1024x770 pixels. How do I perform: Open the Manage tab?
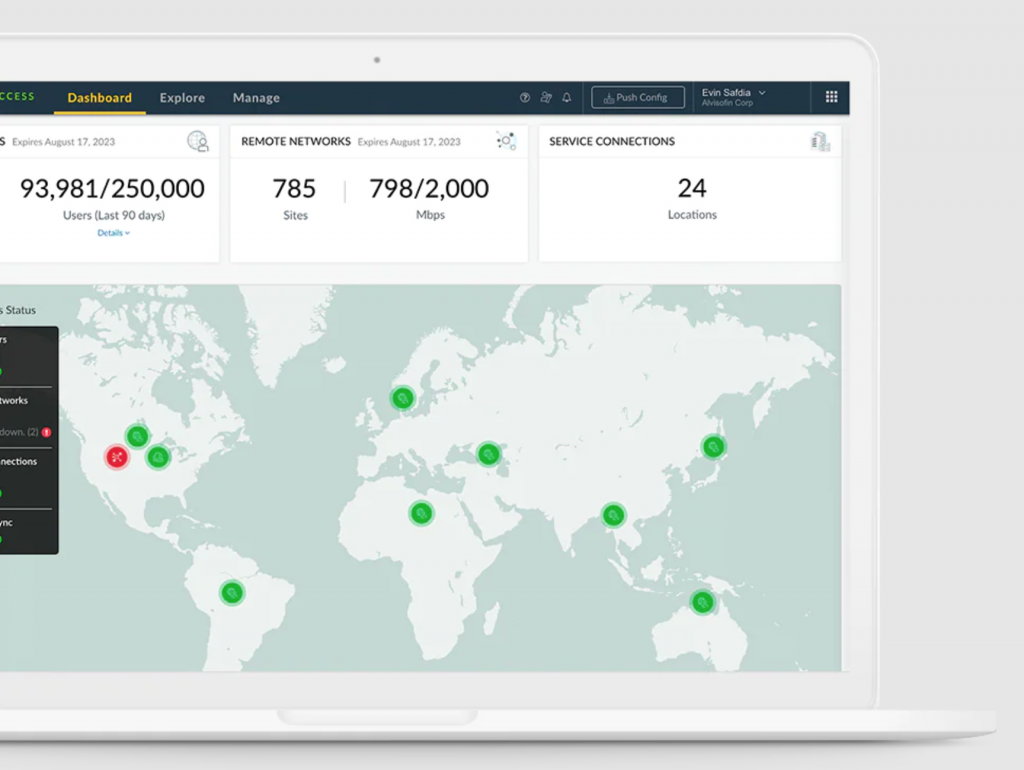[x=256, y=98]
